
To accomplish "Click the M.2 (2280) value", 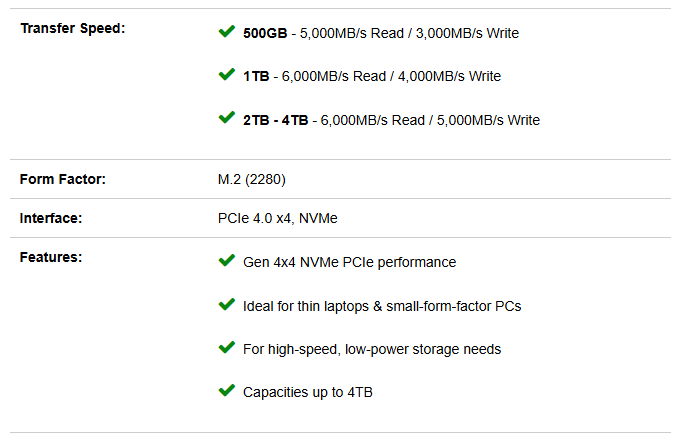I will [x=252, y=179].
